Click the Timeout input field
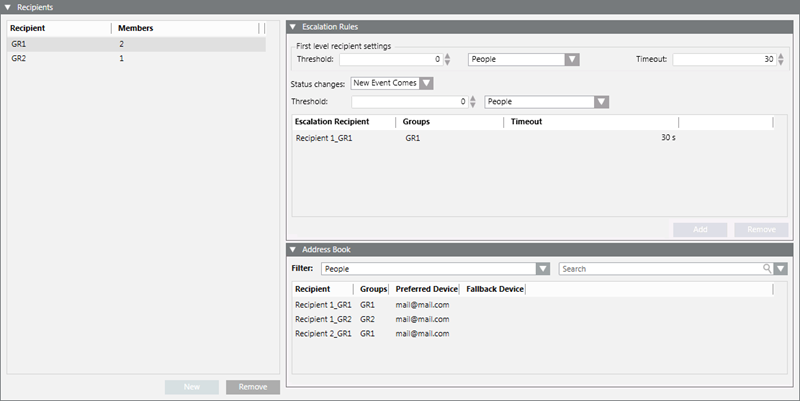The height and width of the screenshot is (401, 800). point(722,60)
